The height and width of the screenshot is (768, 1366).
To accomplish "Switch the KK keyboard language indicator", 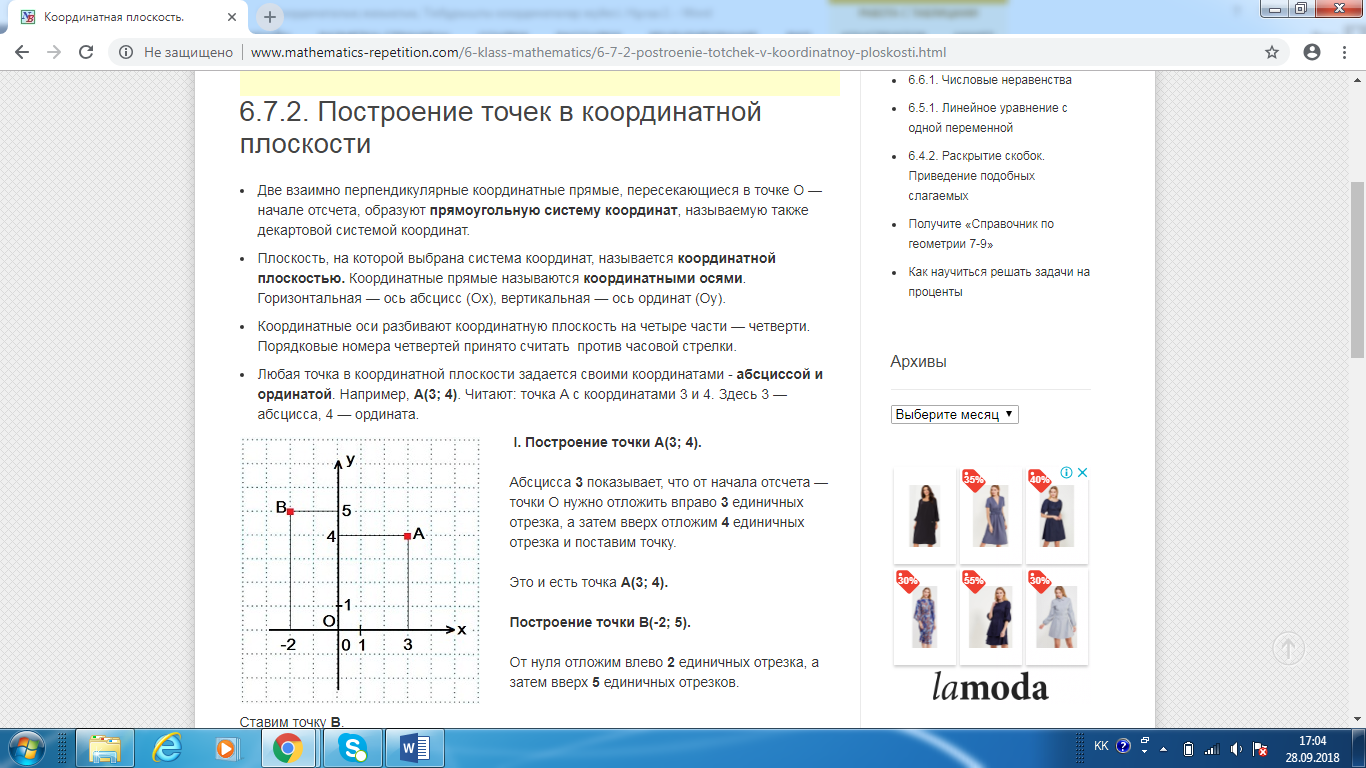I will click(x=1101, y=747).
